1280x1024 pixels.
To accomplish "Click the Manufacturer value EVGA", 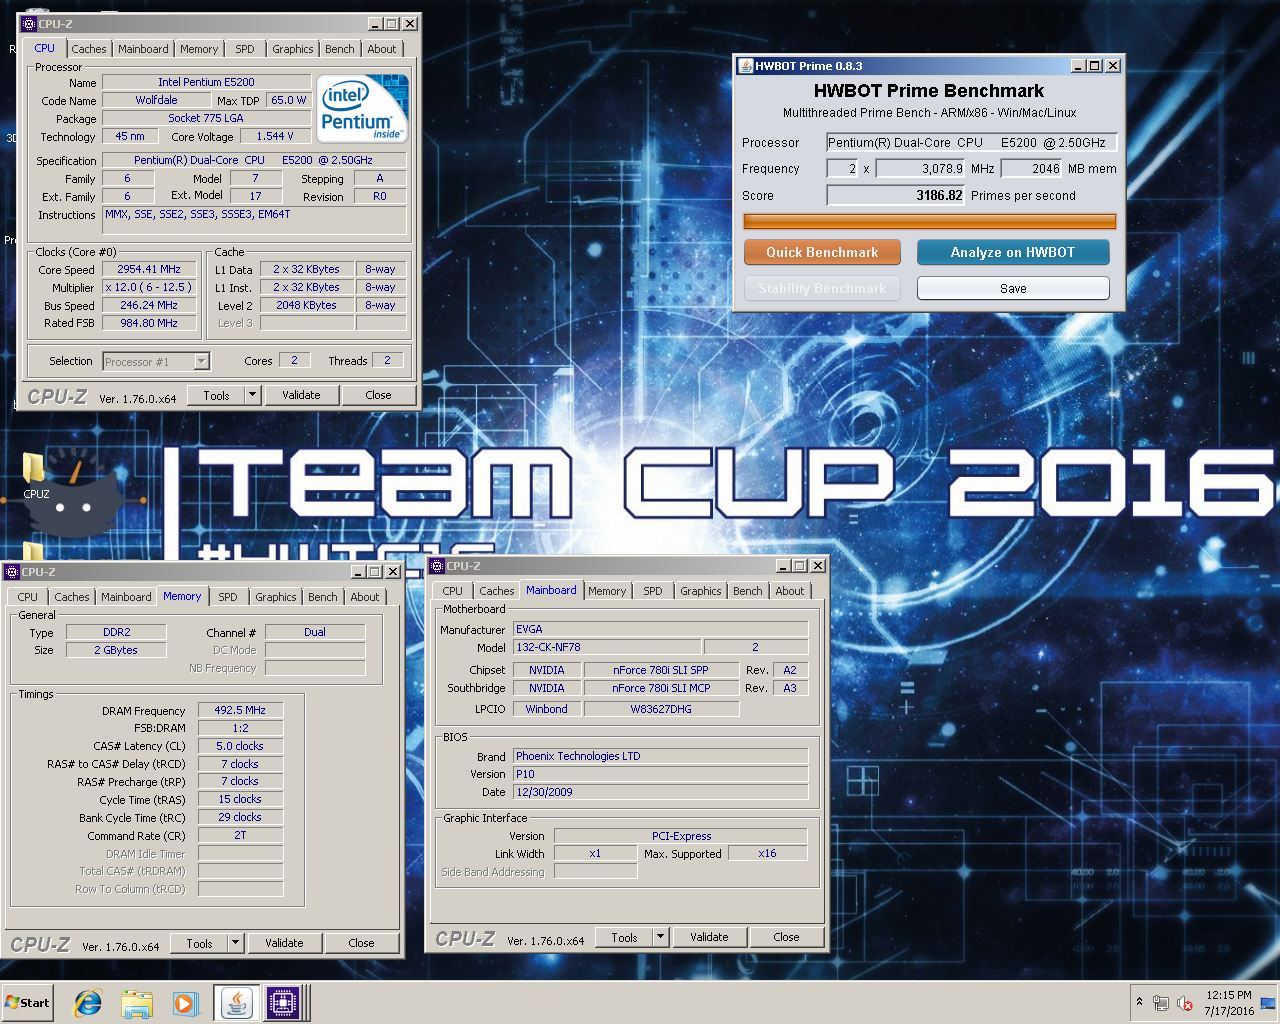I will click(660, 629).
